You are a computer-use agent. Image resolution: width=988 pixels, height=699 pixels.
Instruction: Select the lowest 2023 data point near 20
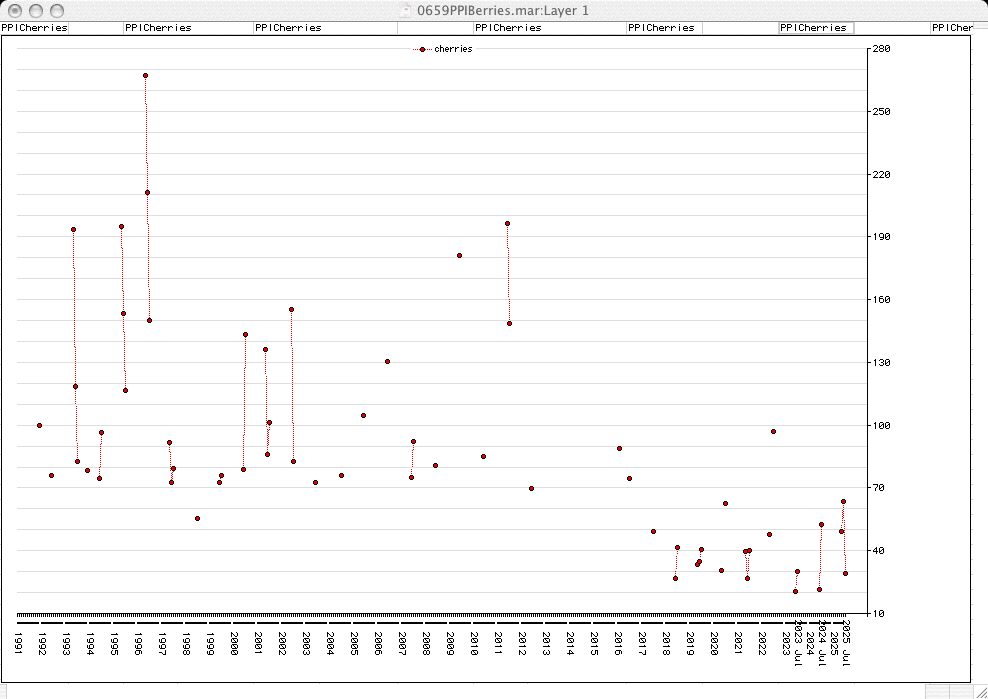click(795, 591)
